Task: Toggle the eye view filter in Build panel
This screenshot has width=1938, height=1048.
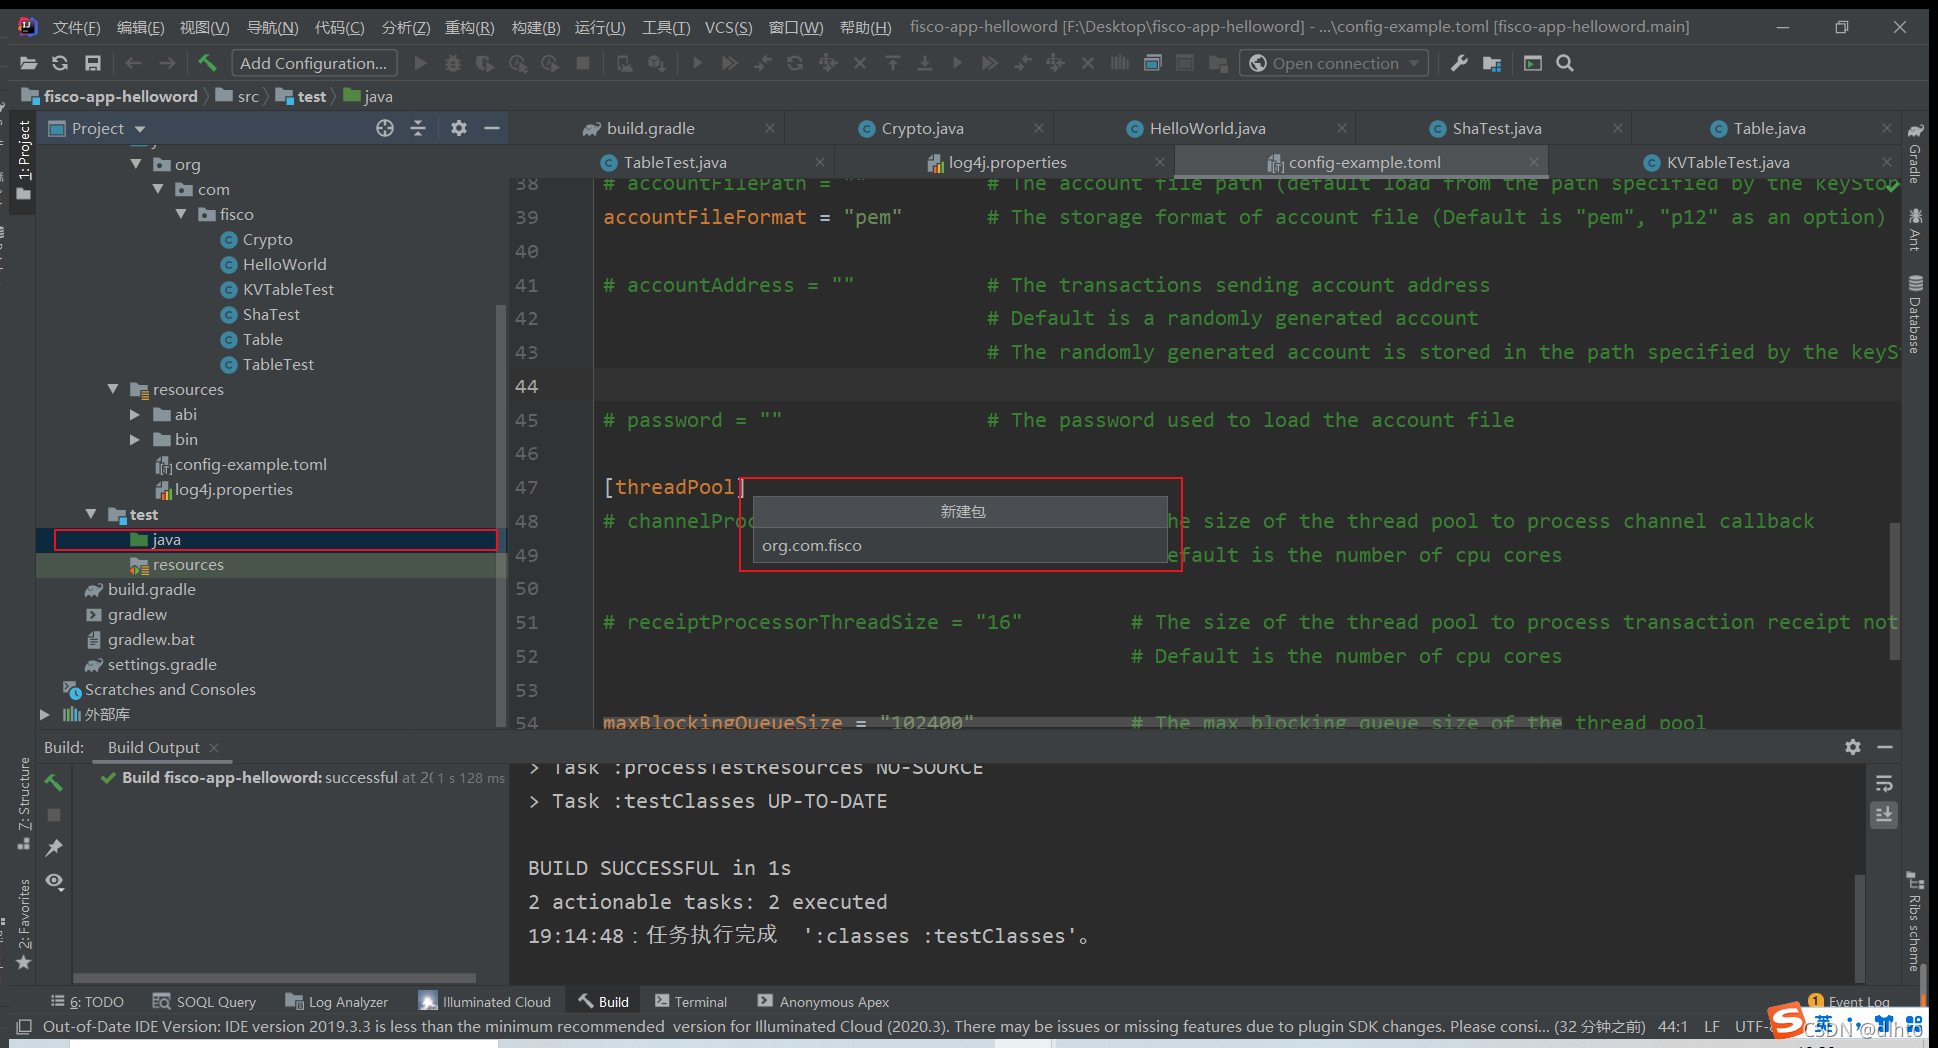Action: pyautogui.click(x=54, y=881)
